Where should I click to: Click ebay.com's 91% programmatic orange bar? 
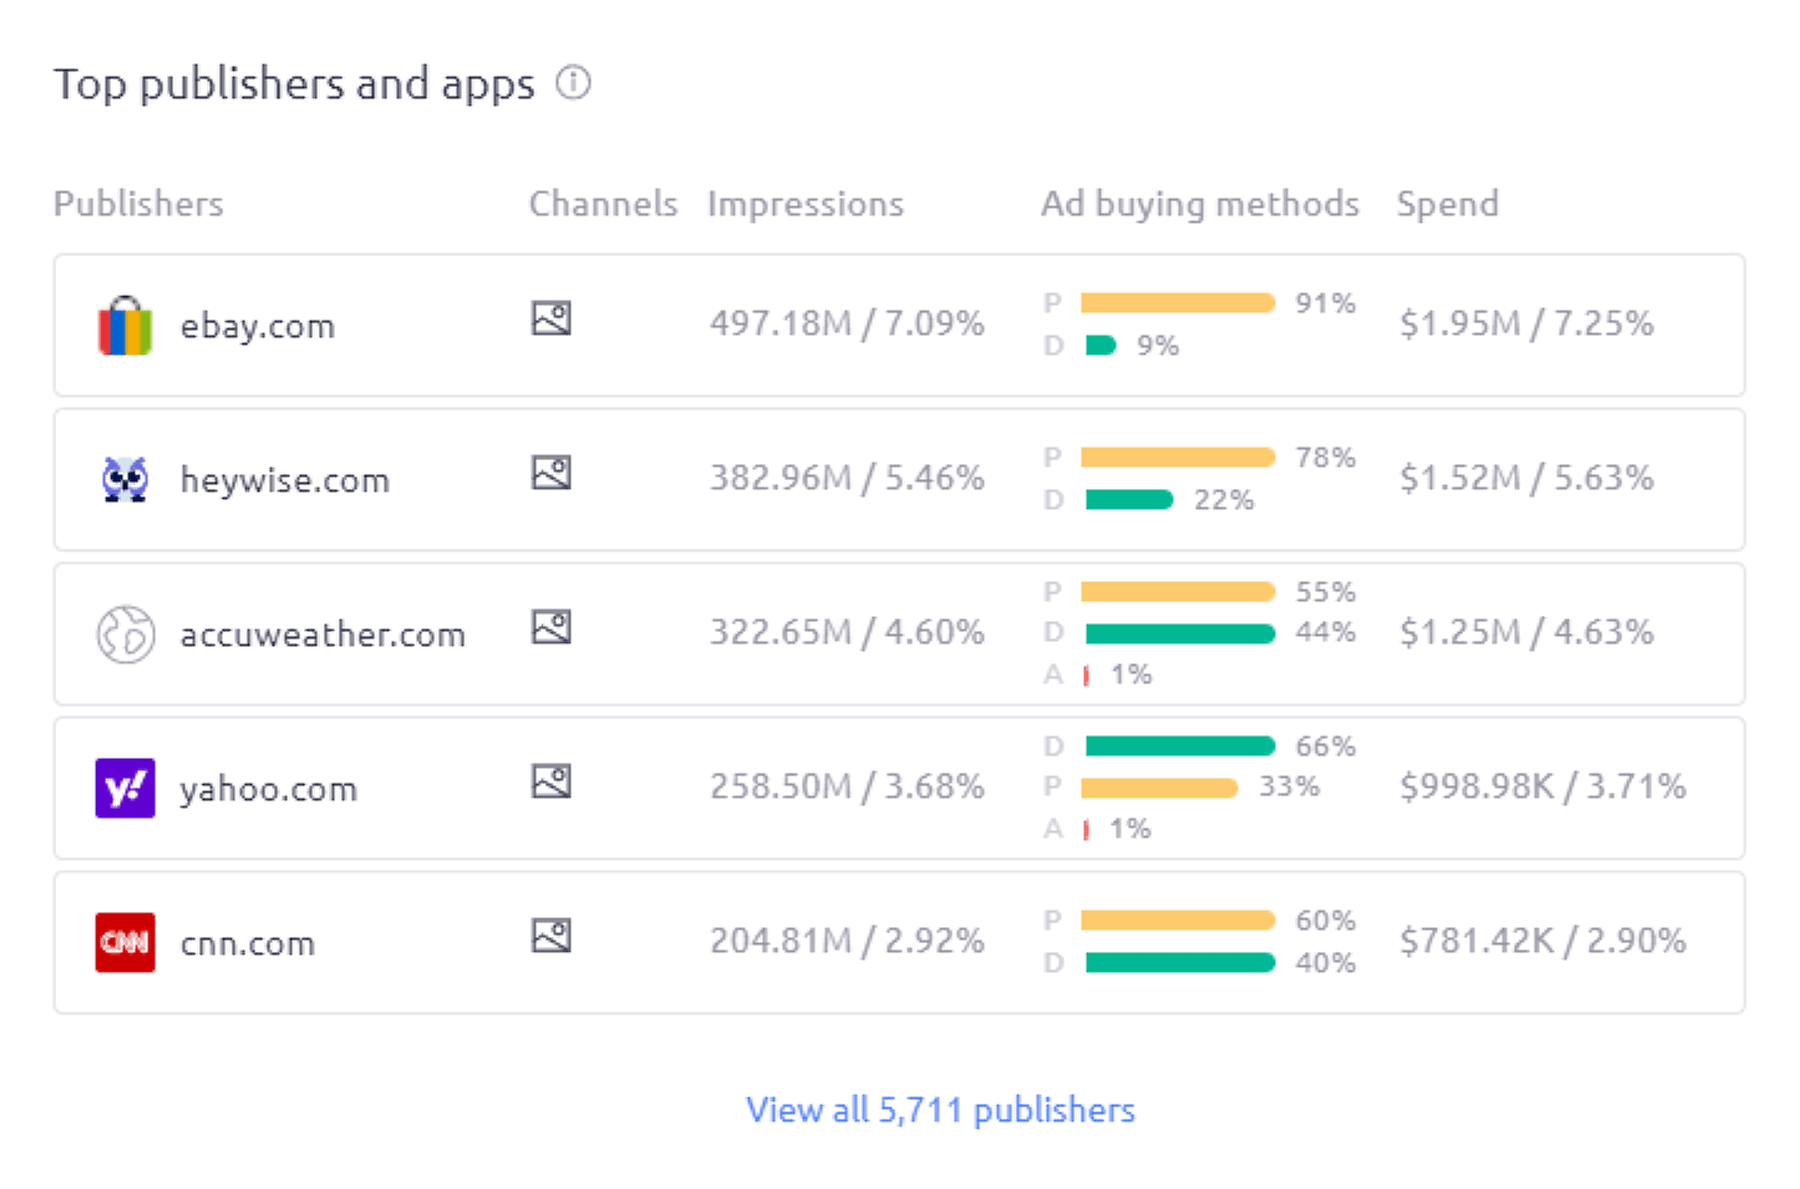[1178, 303]
